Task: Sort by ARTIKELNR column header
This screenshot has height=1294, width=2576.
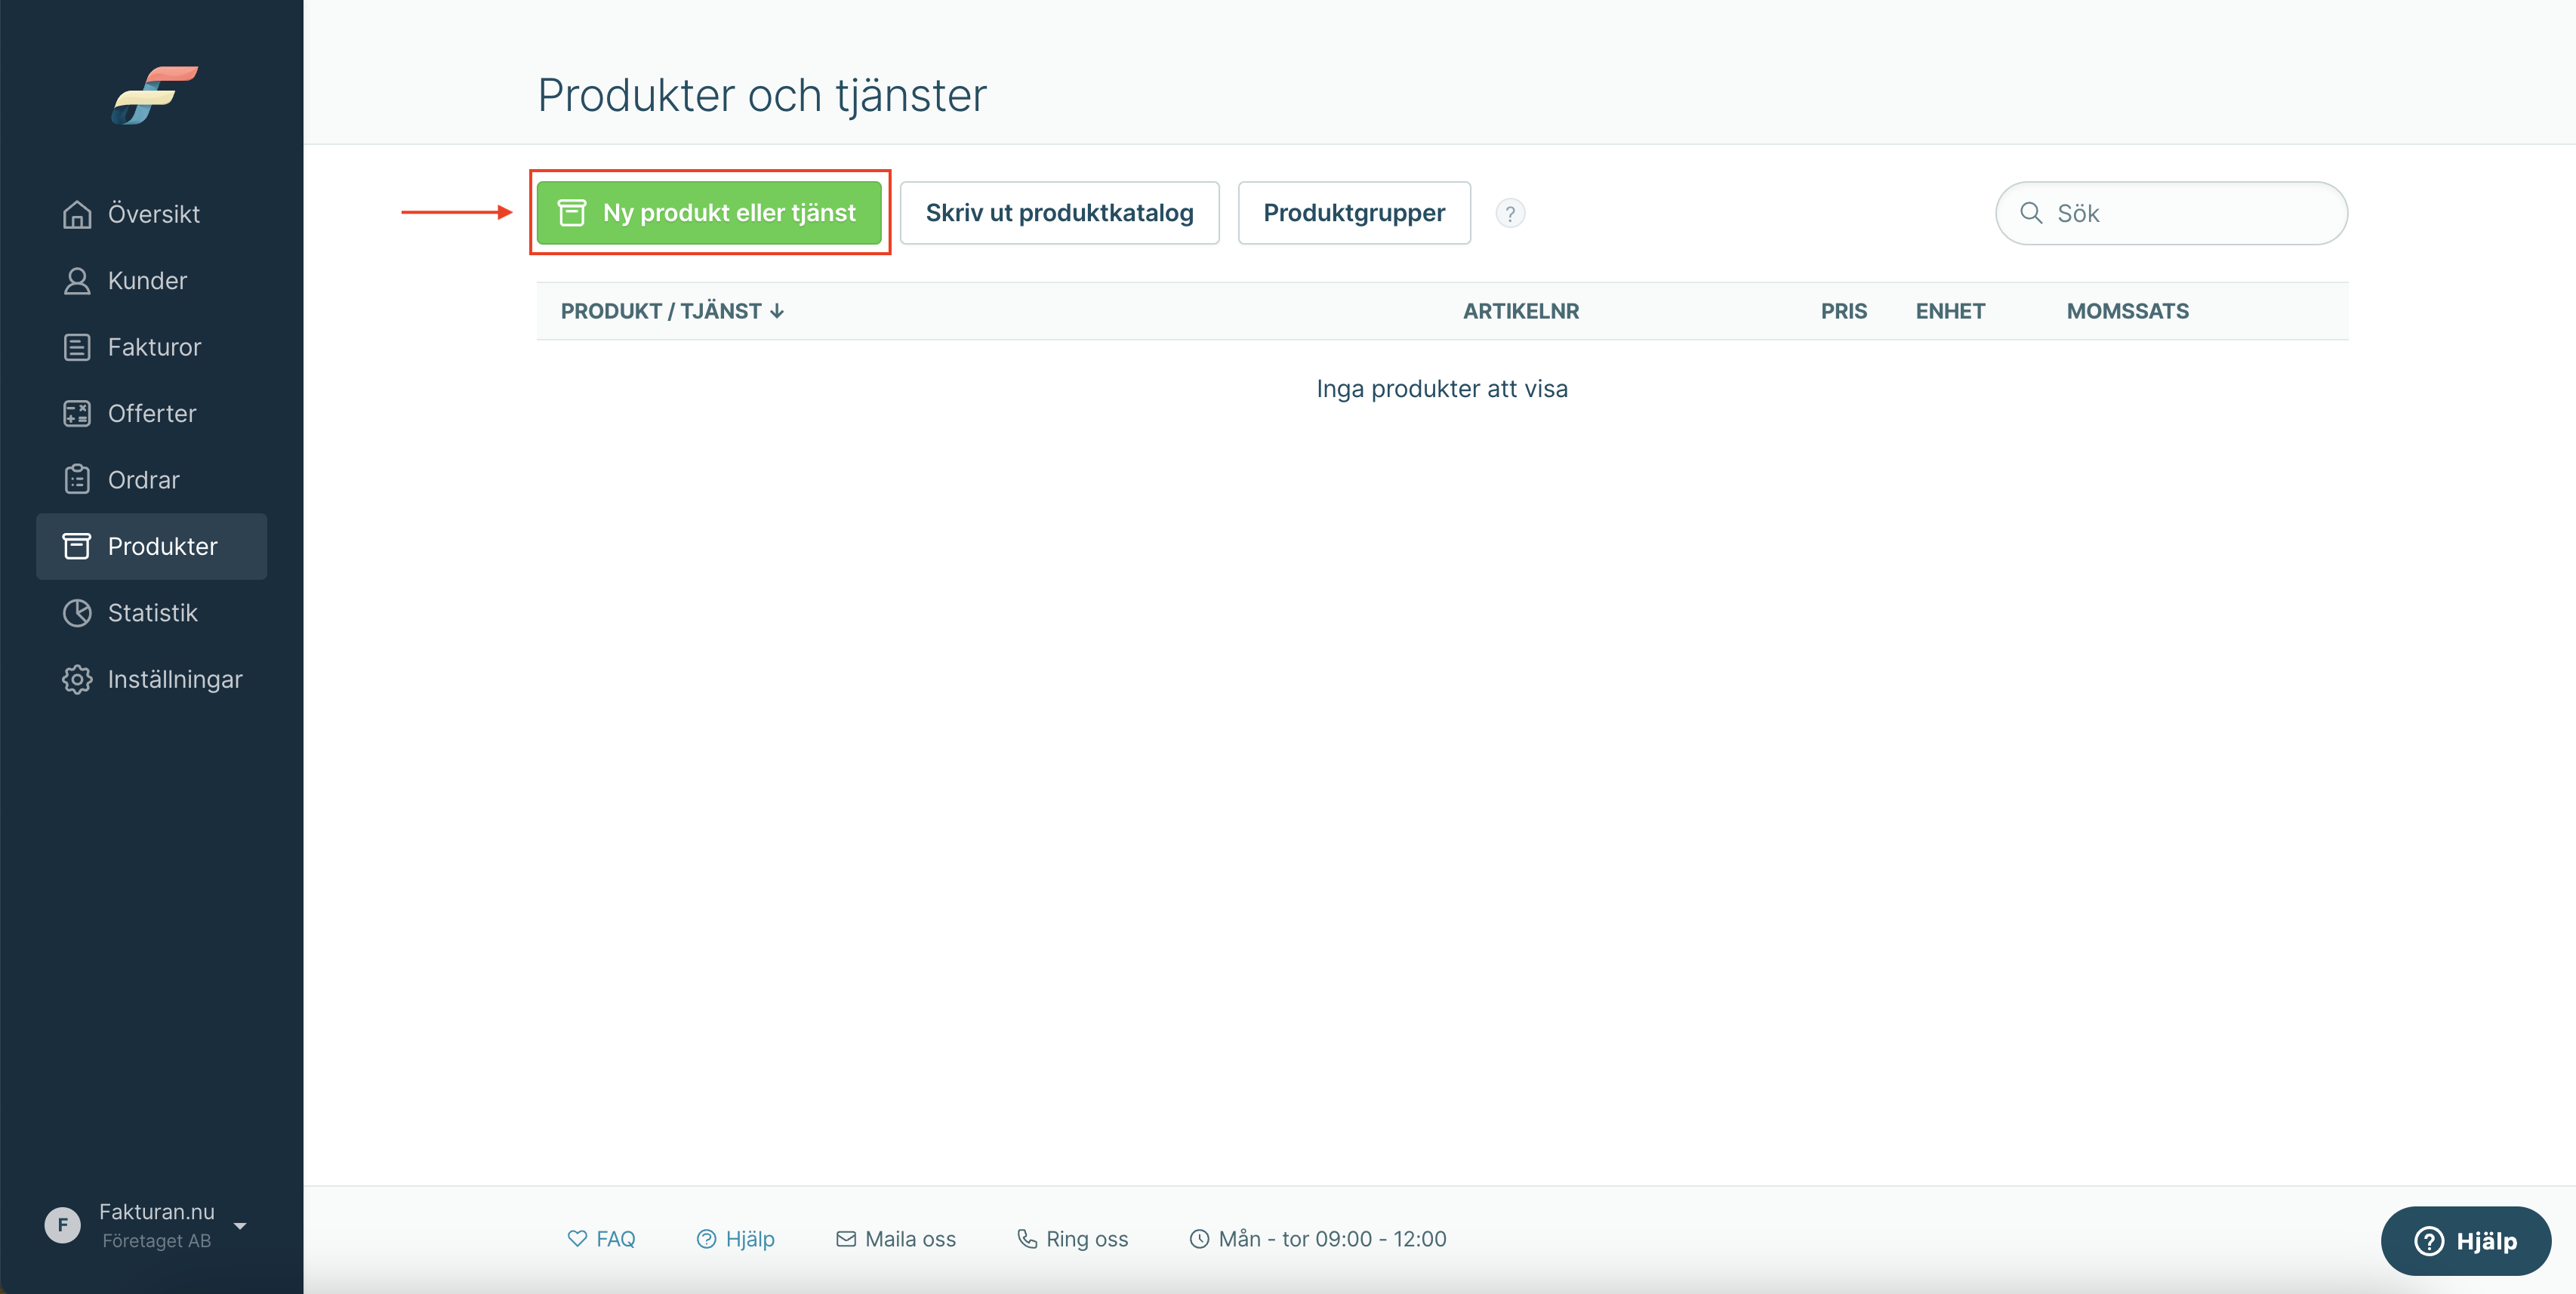Action: (x=1521, y=311)
